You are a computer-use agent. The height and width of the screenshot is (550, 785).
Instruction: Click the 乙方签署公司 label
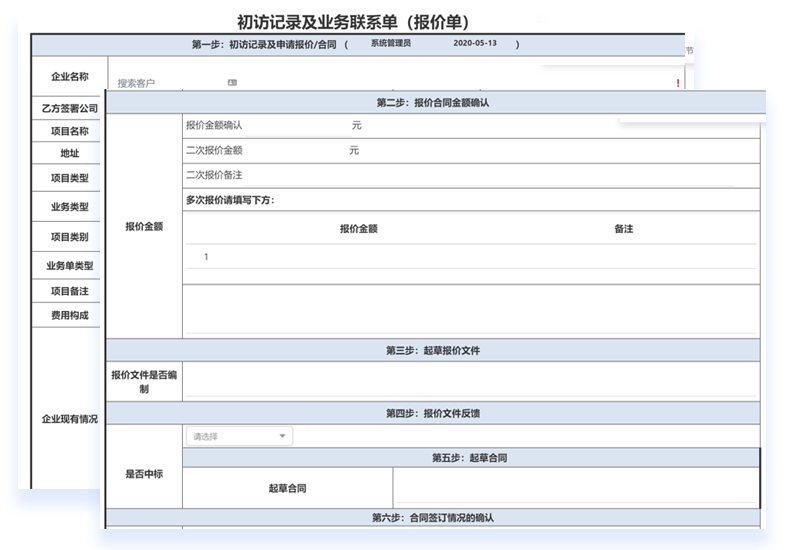(70, 108)
